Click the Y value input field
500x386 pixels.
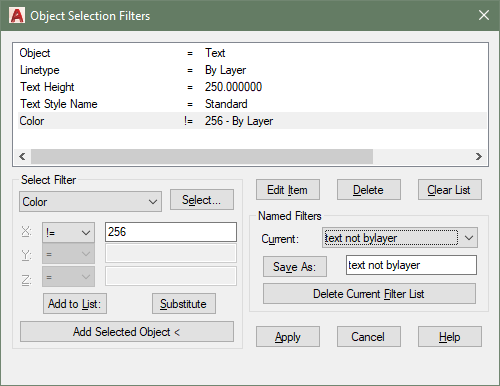tap(171, 254)
